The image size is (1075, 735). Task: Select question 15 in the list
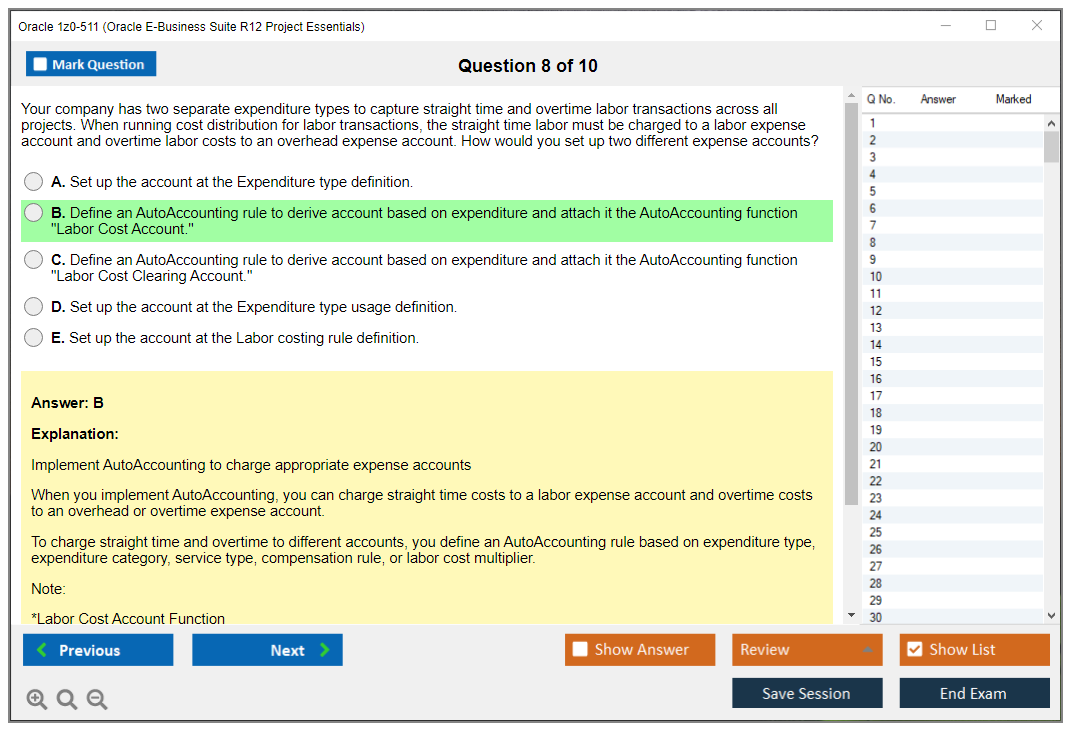pos(876,362)
